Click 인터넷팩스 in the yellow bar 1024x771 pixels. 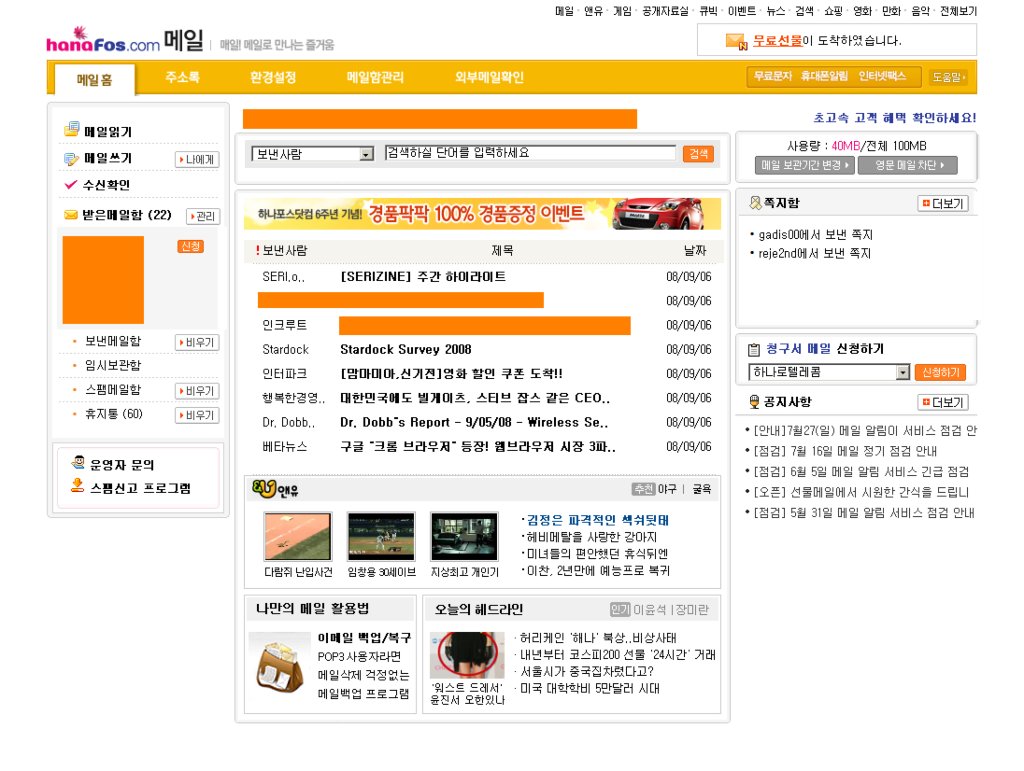pyautogui.click(x=882, y=76)
